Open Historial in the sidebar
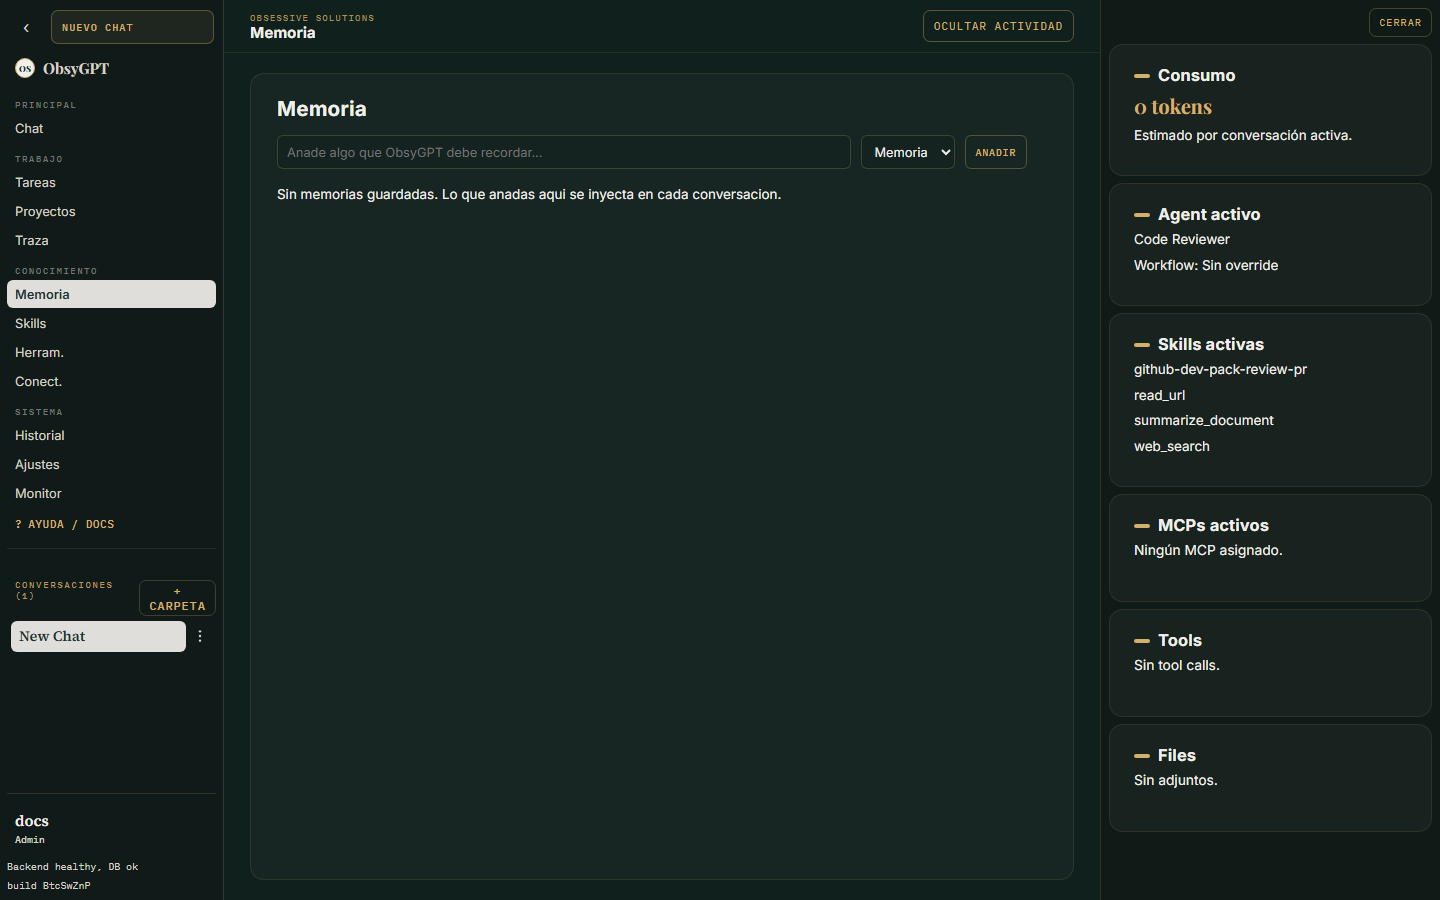 point(111,435)
